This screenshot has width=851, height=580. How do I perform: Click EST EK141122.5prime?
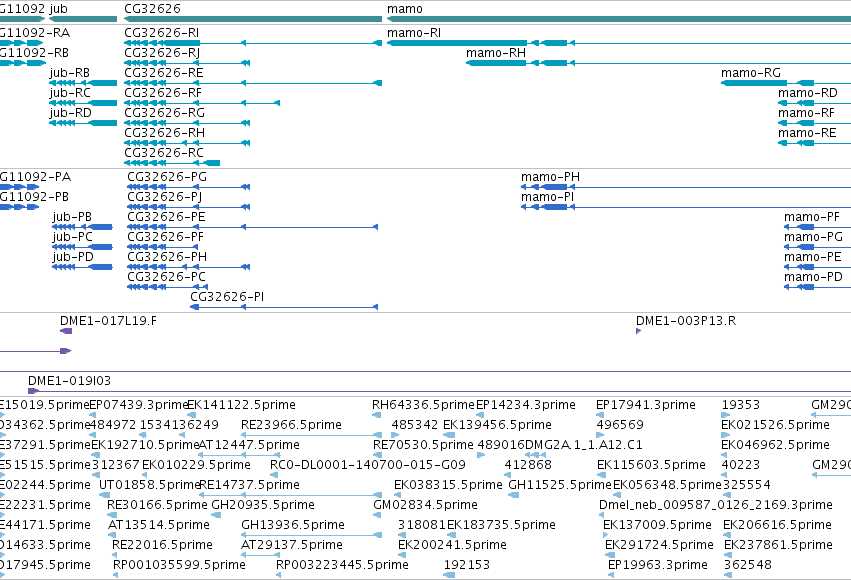click(241, 405)
